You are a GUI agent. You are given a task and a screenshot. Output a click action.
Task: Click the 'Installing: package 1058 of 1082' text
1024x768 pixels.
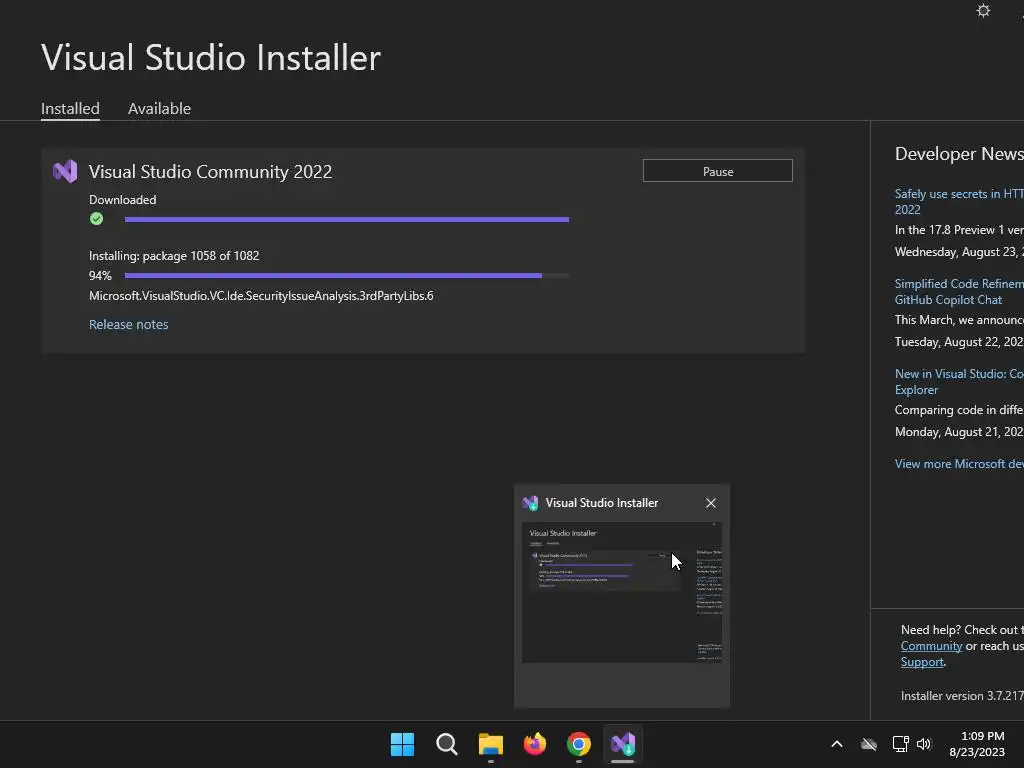(174, 255)
